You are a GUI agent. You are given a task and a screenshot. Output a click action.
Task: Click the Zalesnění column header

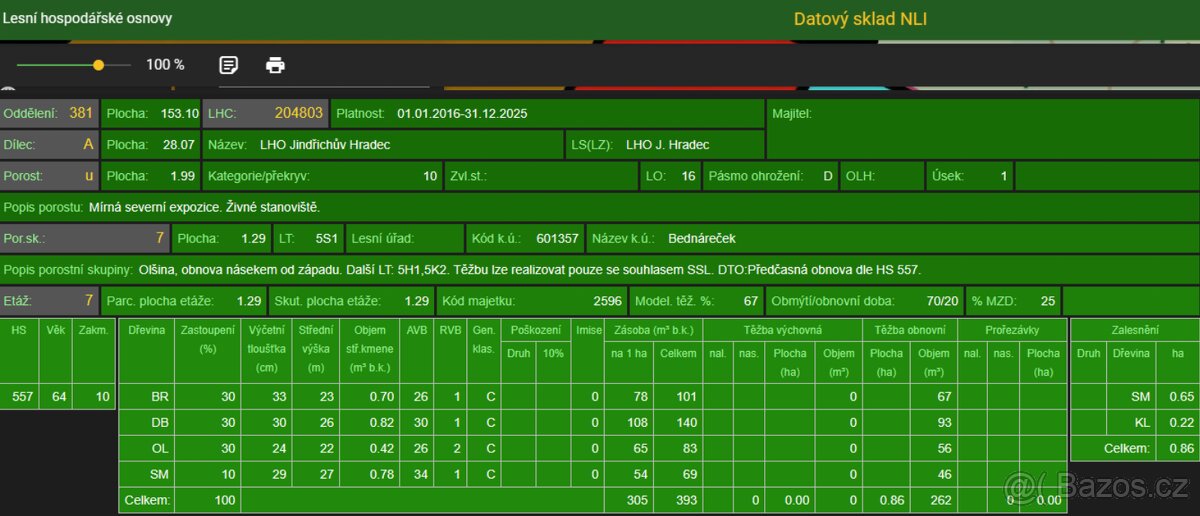coord(1133,329)
